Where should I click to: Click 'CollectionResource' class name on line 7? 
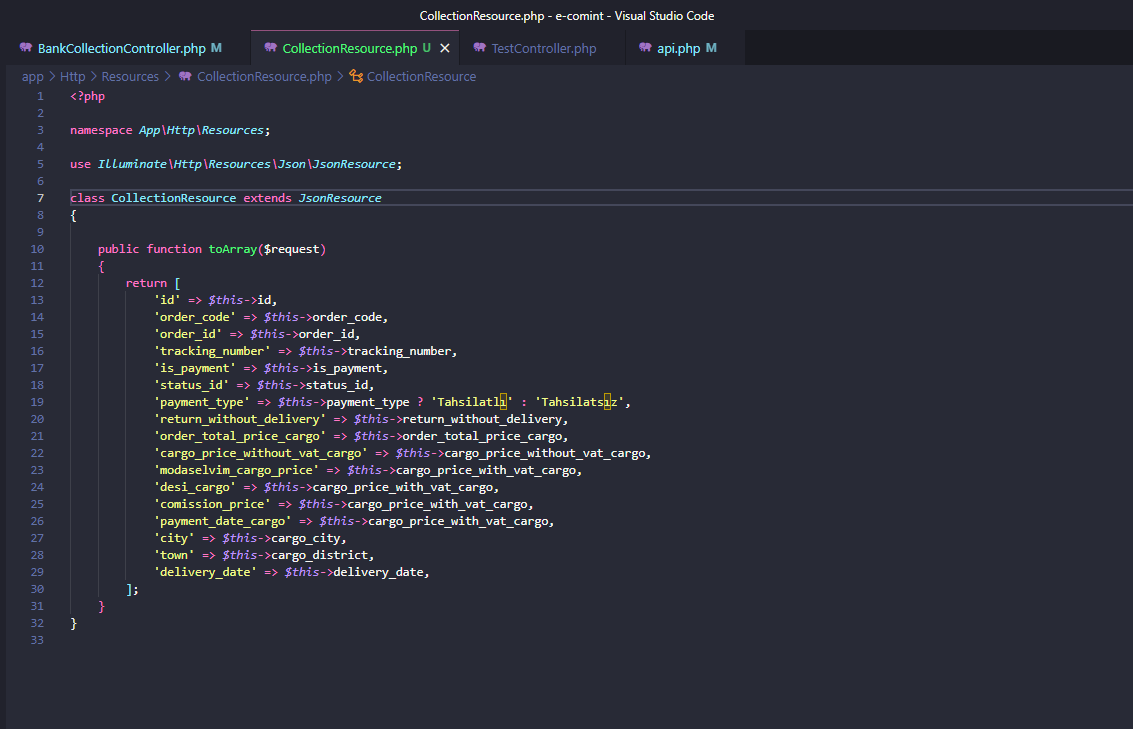[x=173, y=198]
